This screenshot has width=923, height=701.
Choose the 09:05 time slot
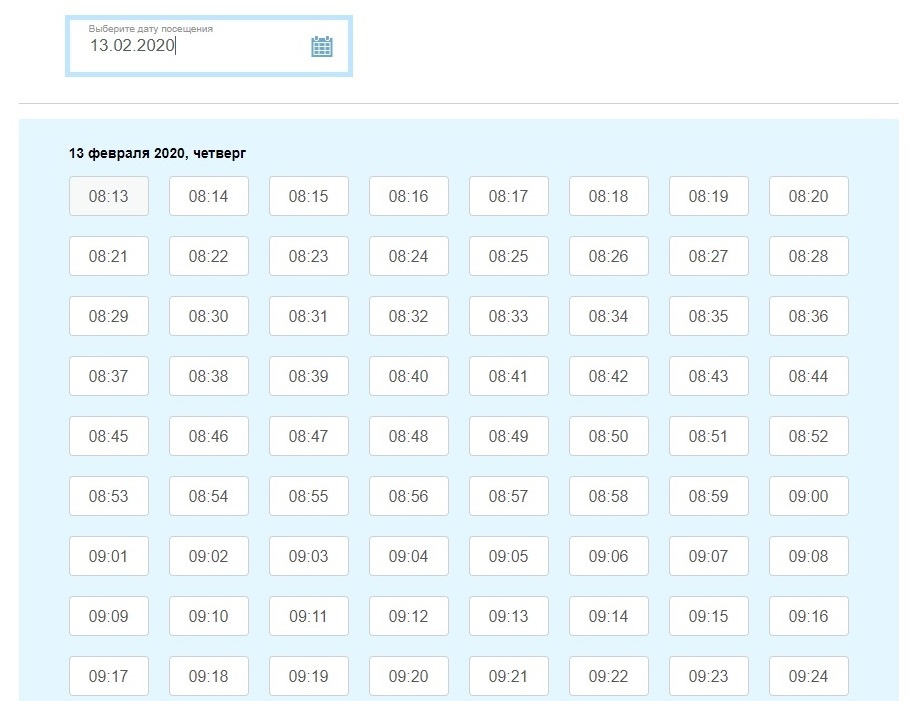509,556
